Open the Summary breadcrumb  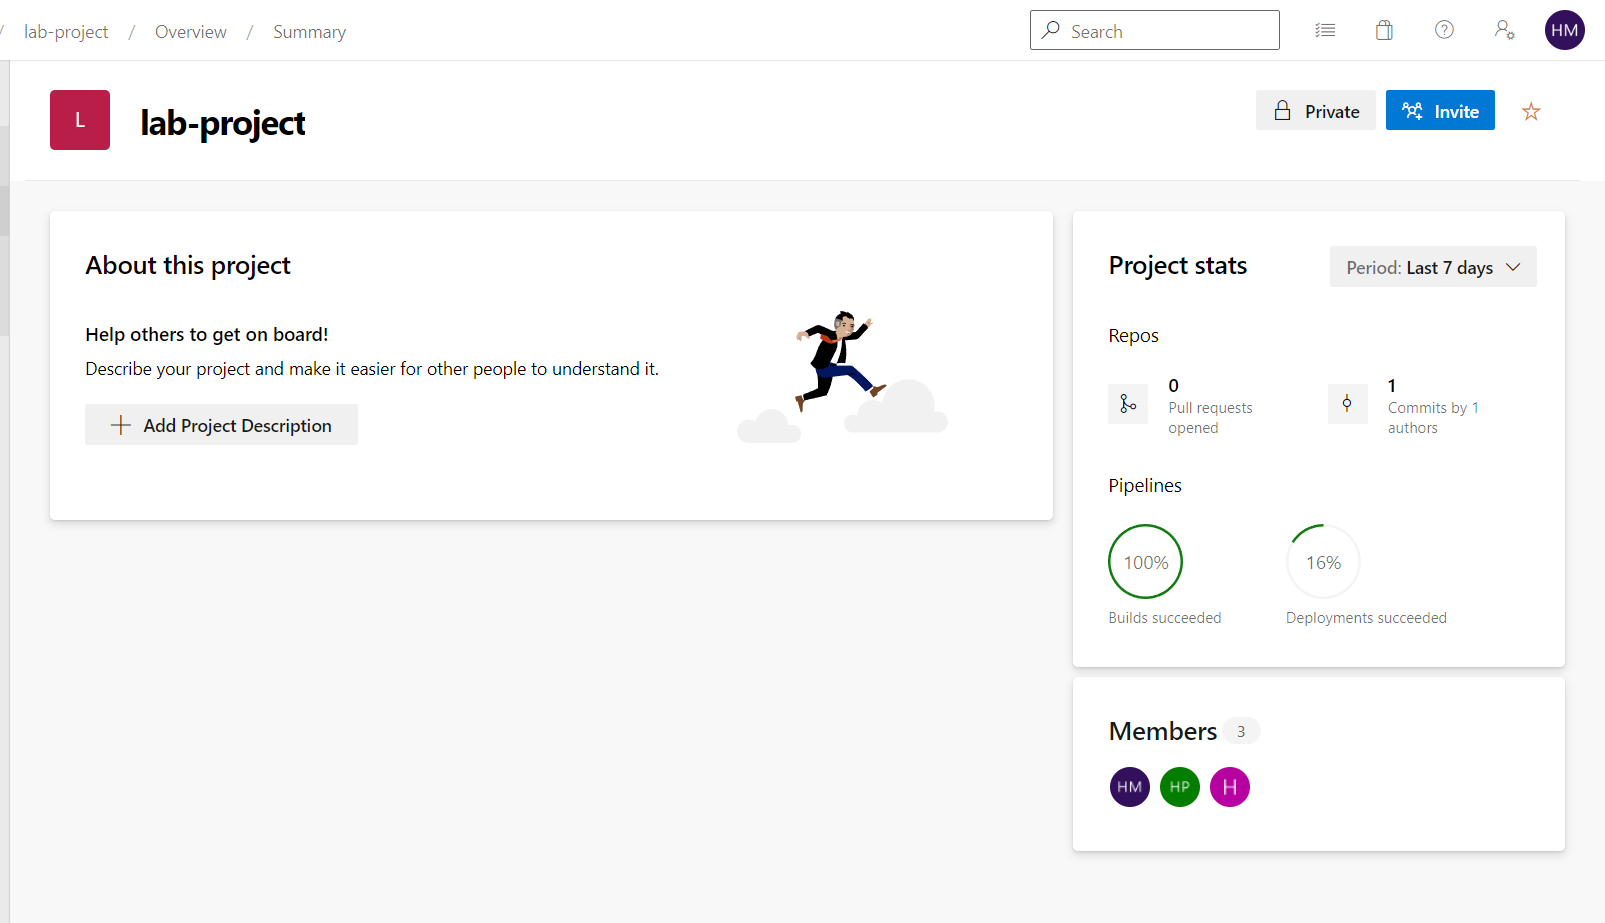tap(310, 32)
